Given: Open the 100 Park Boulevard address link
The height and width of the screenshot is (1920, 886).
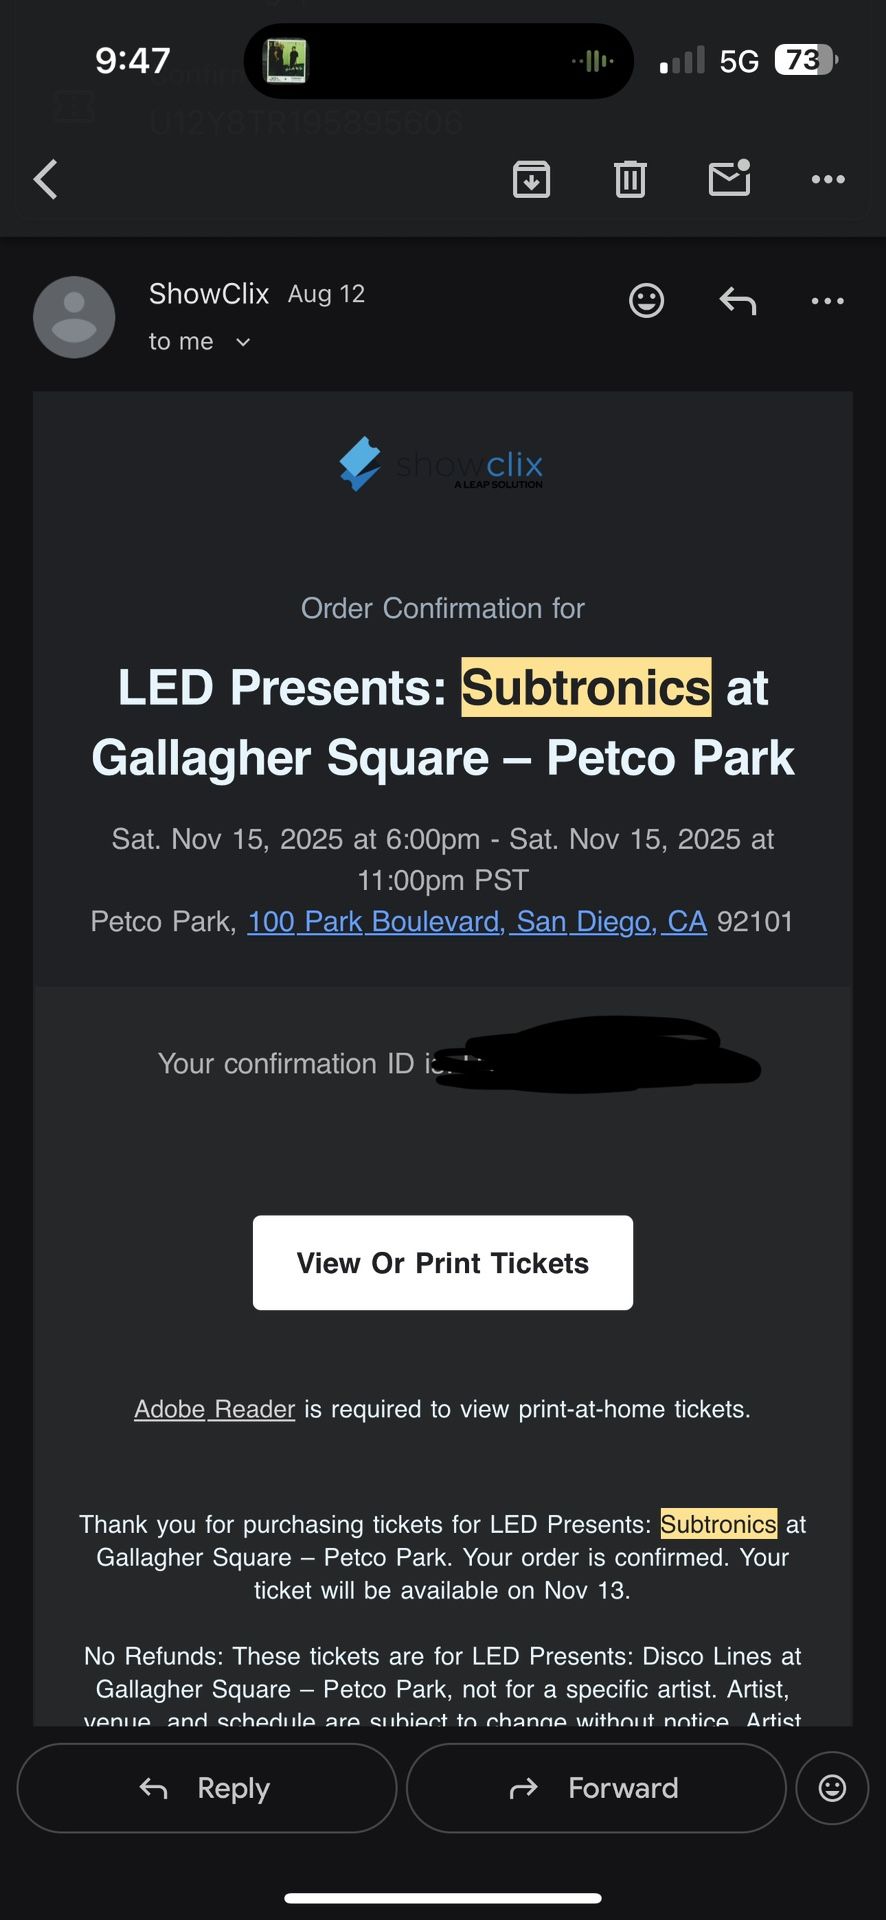Looking at the screenshot, I should 476,921.
